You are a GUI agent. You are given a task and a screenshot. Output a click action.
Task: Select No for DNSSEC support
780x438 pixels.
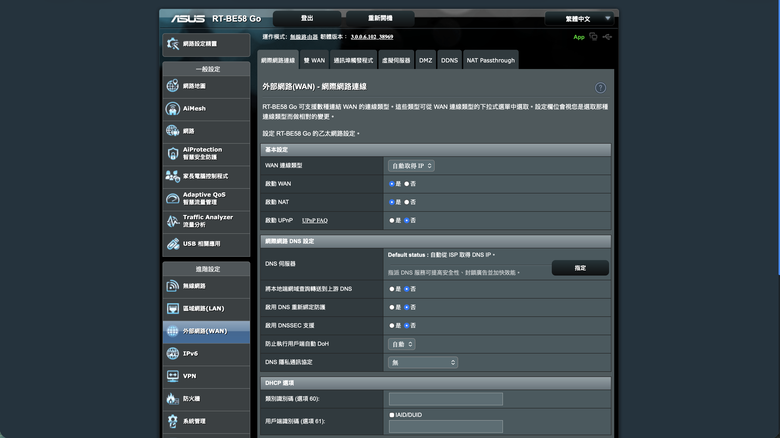(x=406, y=326)
